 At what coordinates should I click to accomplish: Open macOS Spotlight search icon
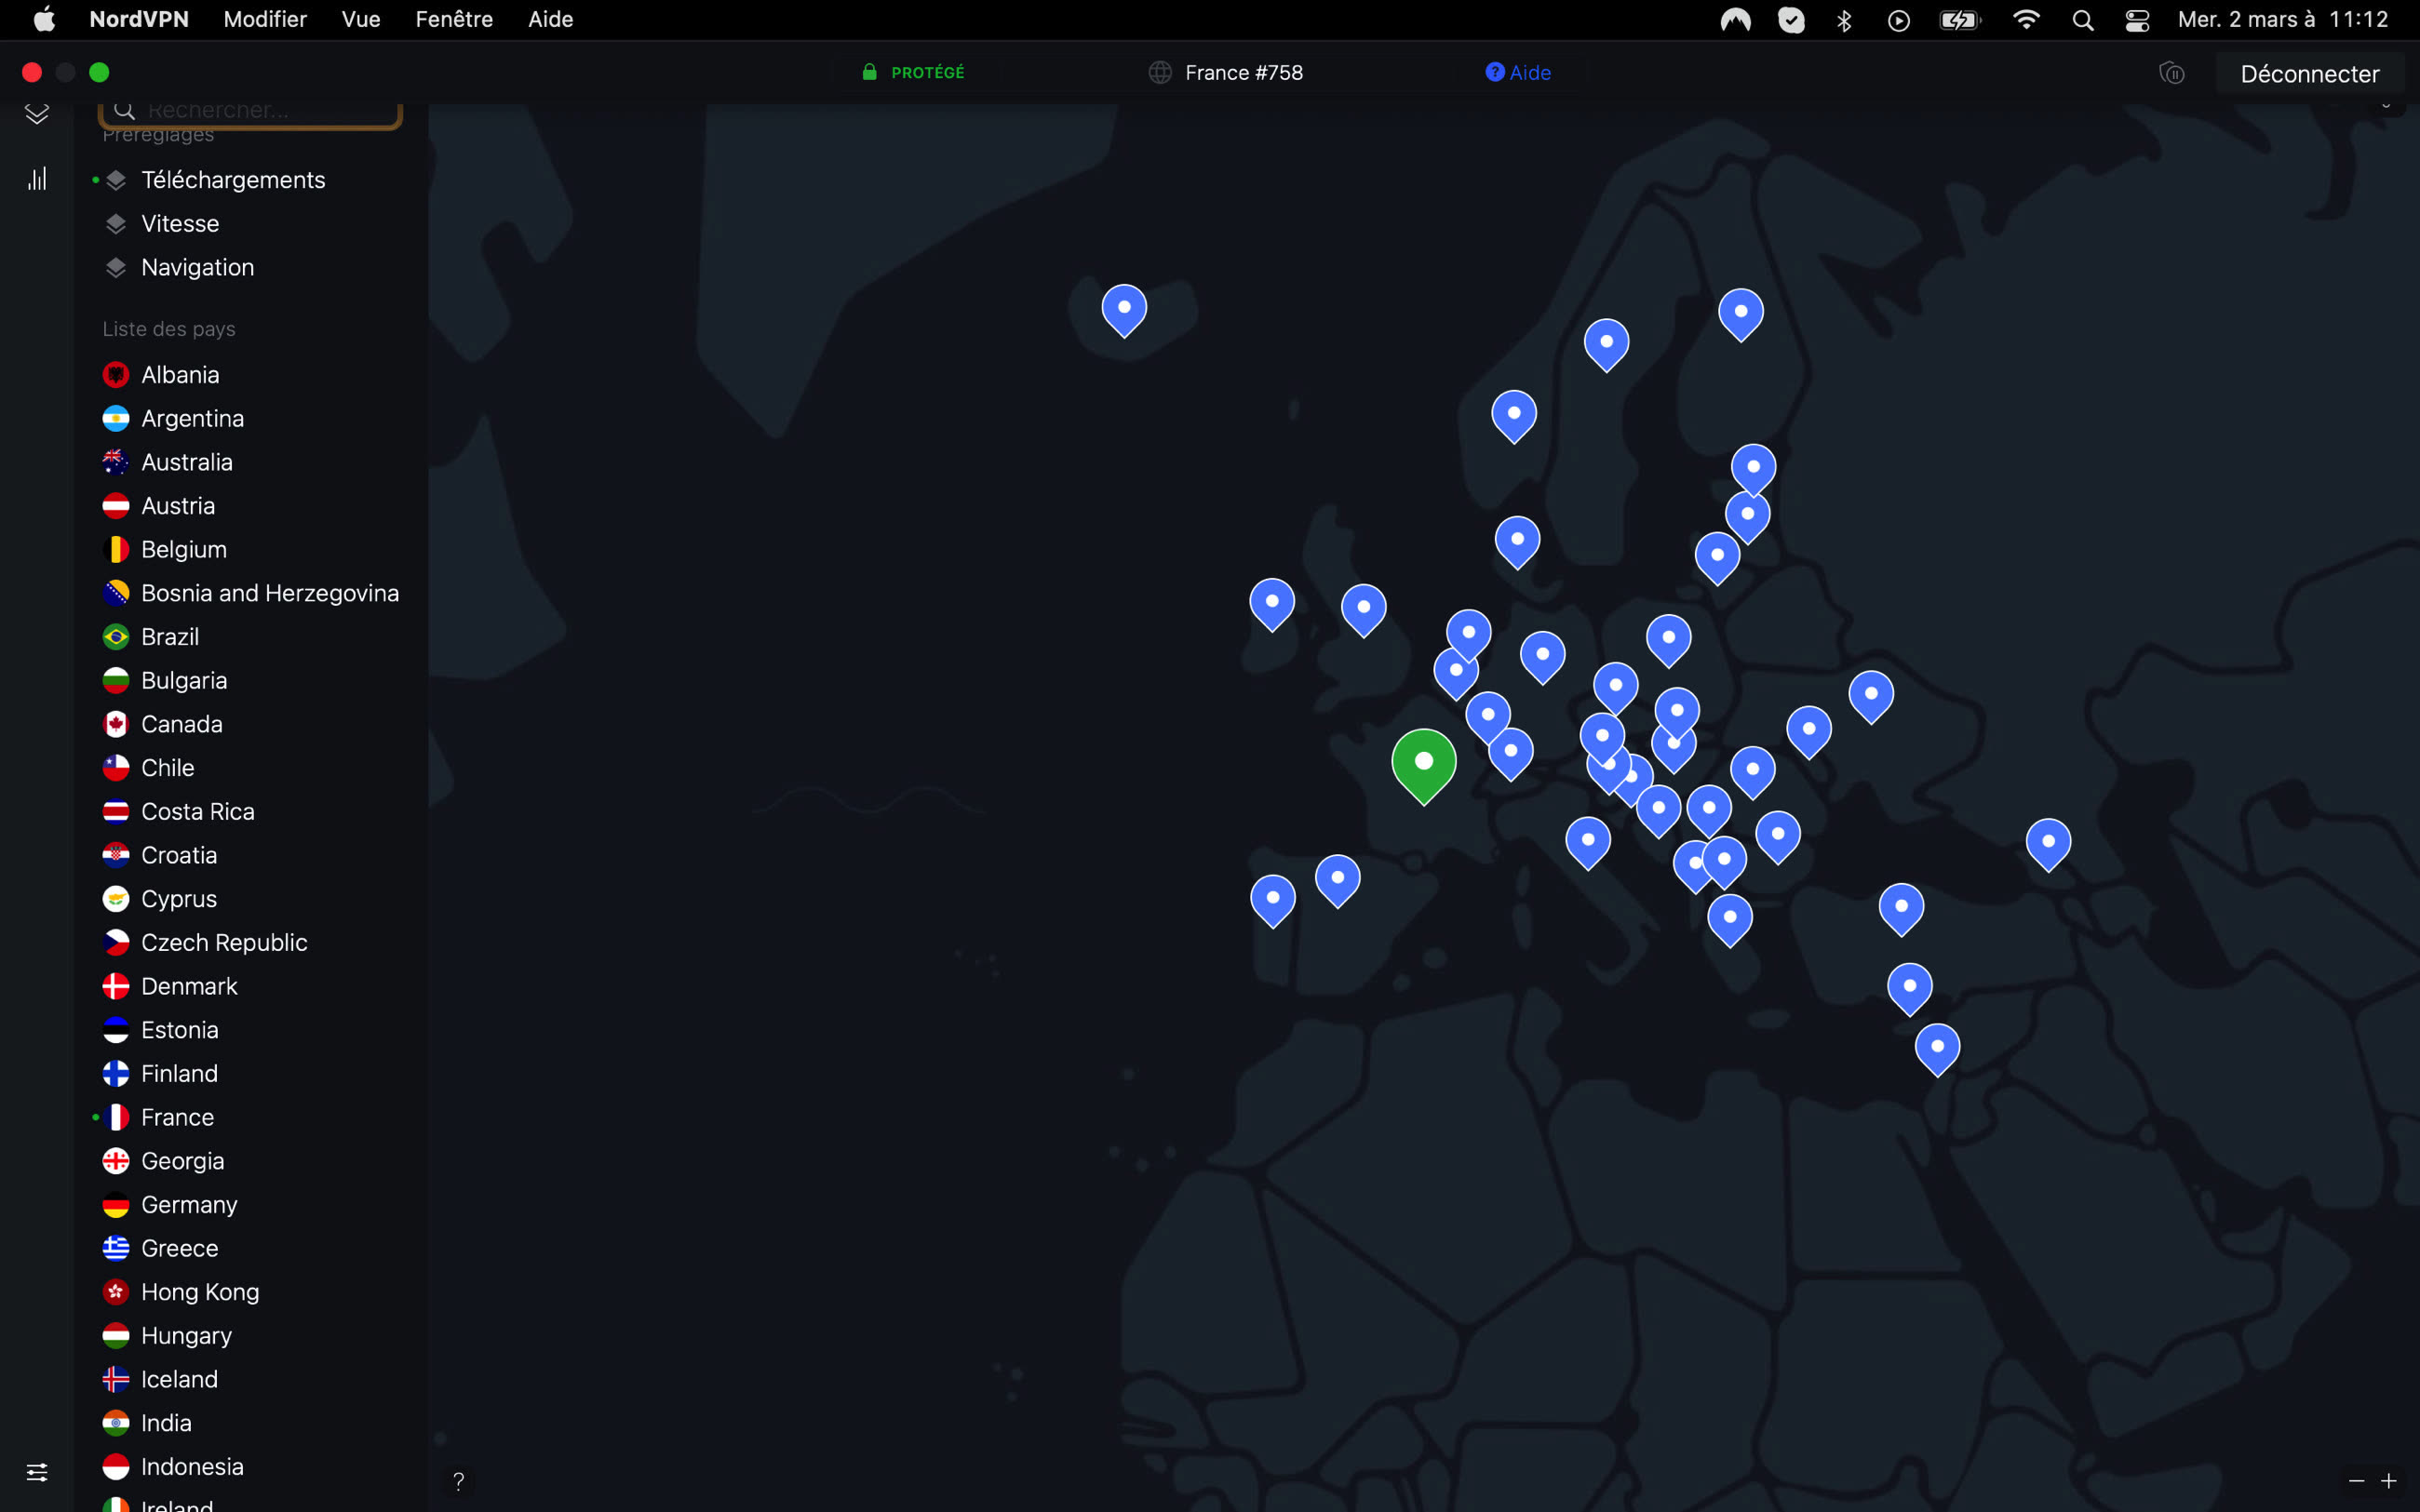pyautogui.click(x=2083, y=20)
